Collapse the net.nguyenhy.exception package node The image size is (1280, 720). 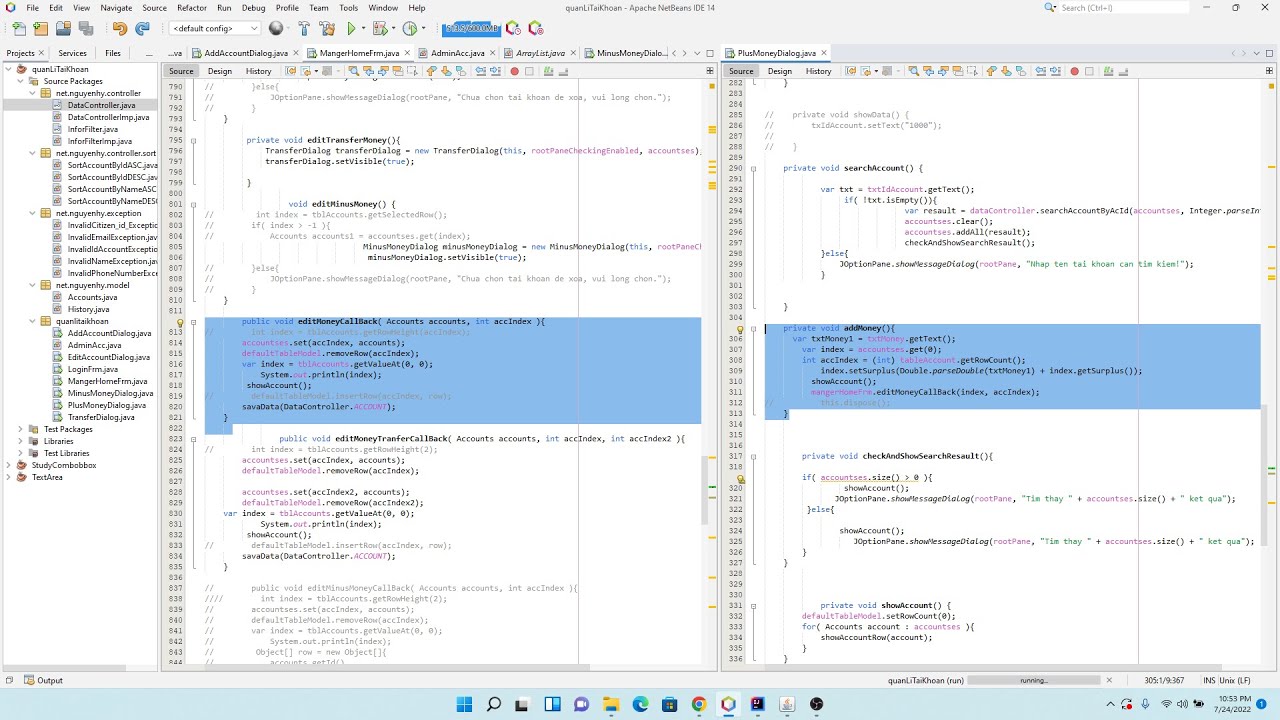point(33,213)
